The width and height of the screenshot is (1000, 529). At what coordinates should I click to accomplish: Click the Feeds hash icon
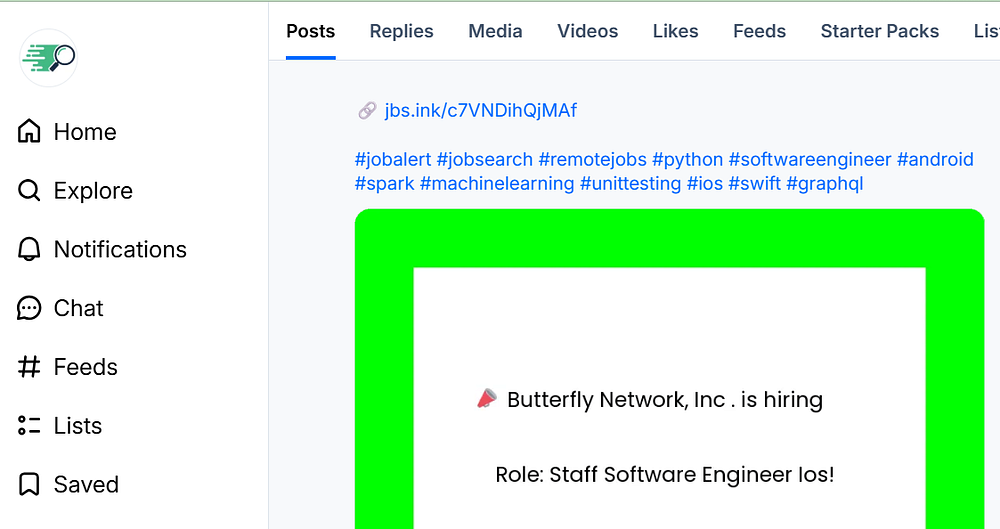29,366
